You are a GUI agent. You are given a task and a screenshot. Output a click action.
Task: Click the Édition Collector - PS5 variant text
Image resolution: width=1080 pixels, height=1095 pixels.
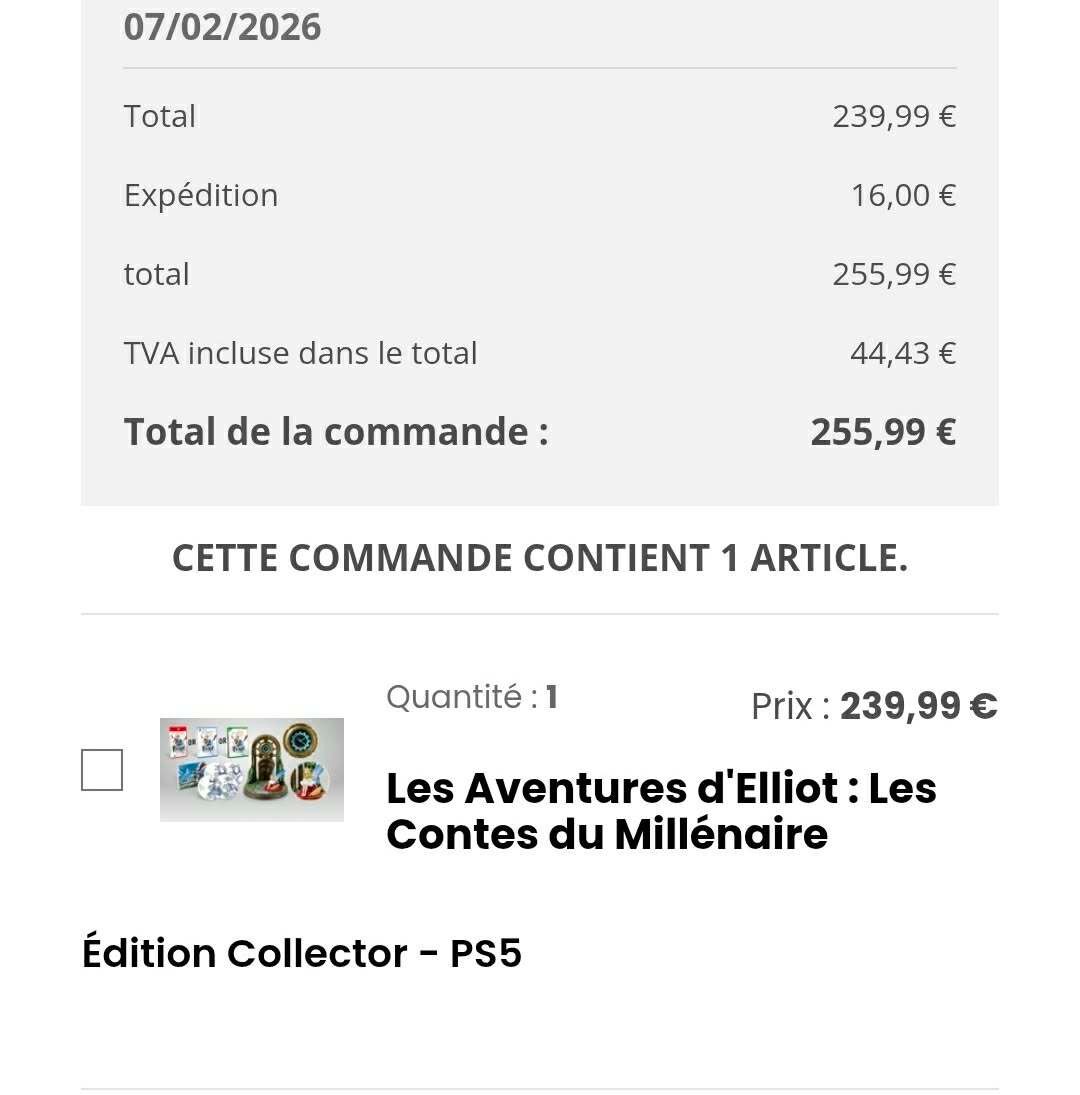pyautogui.click(x=302, y=953)
